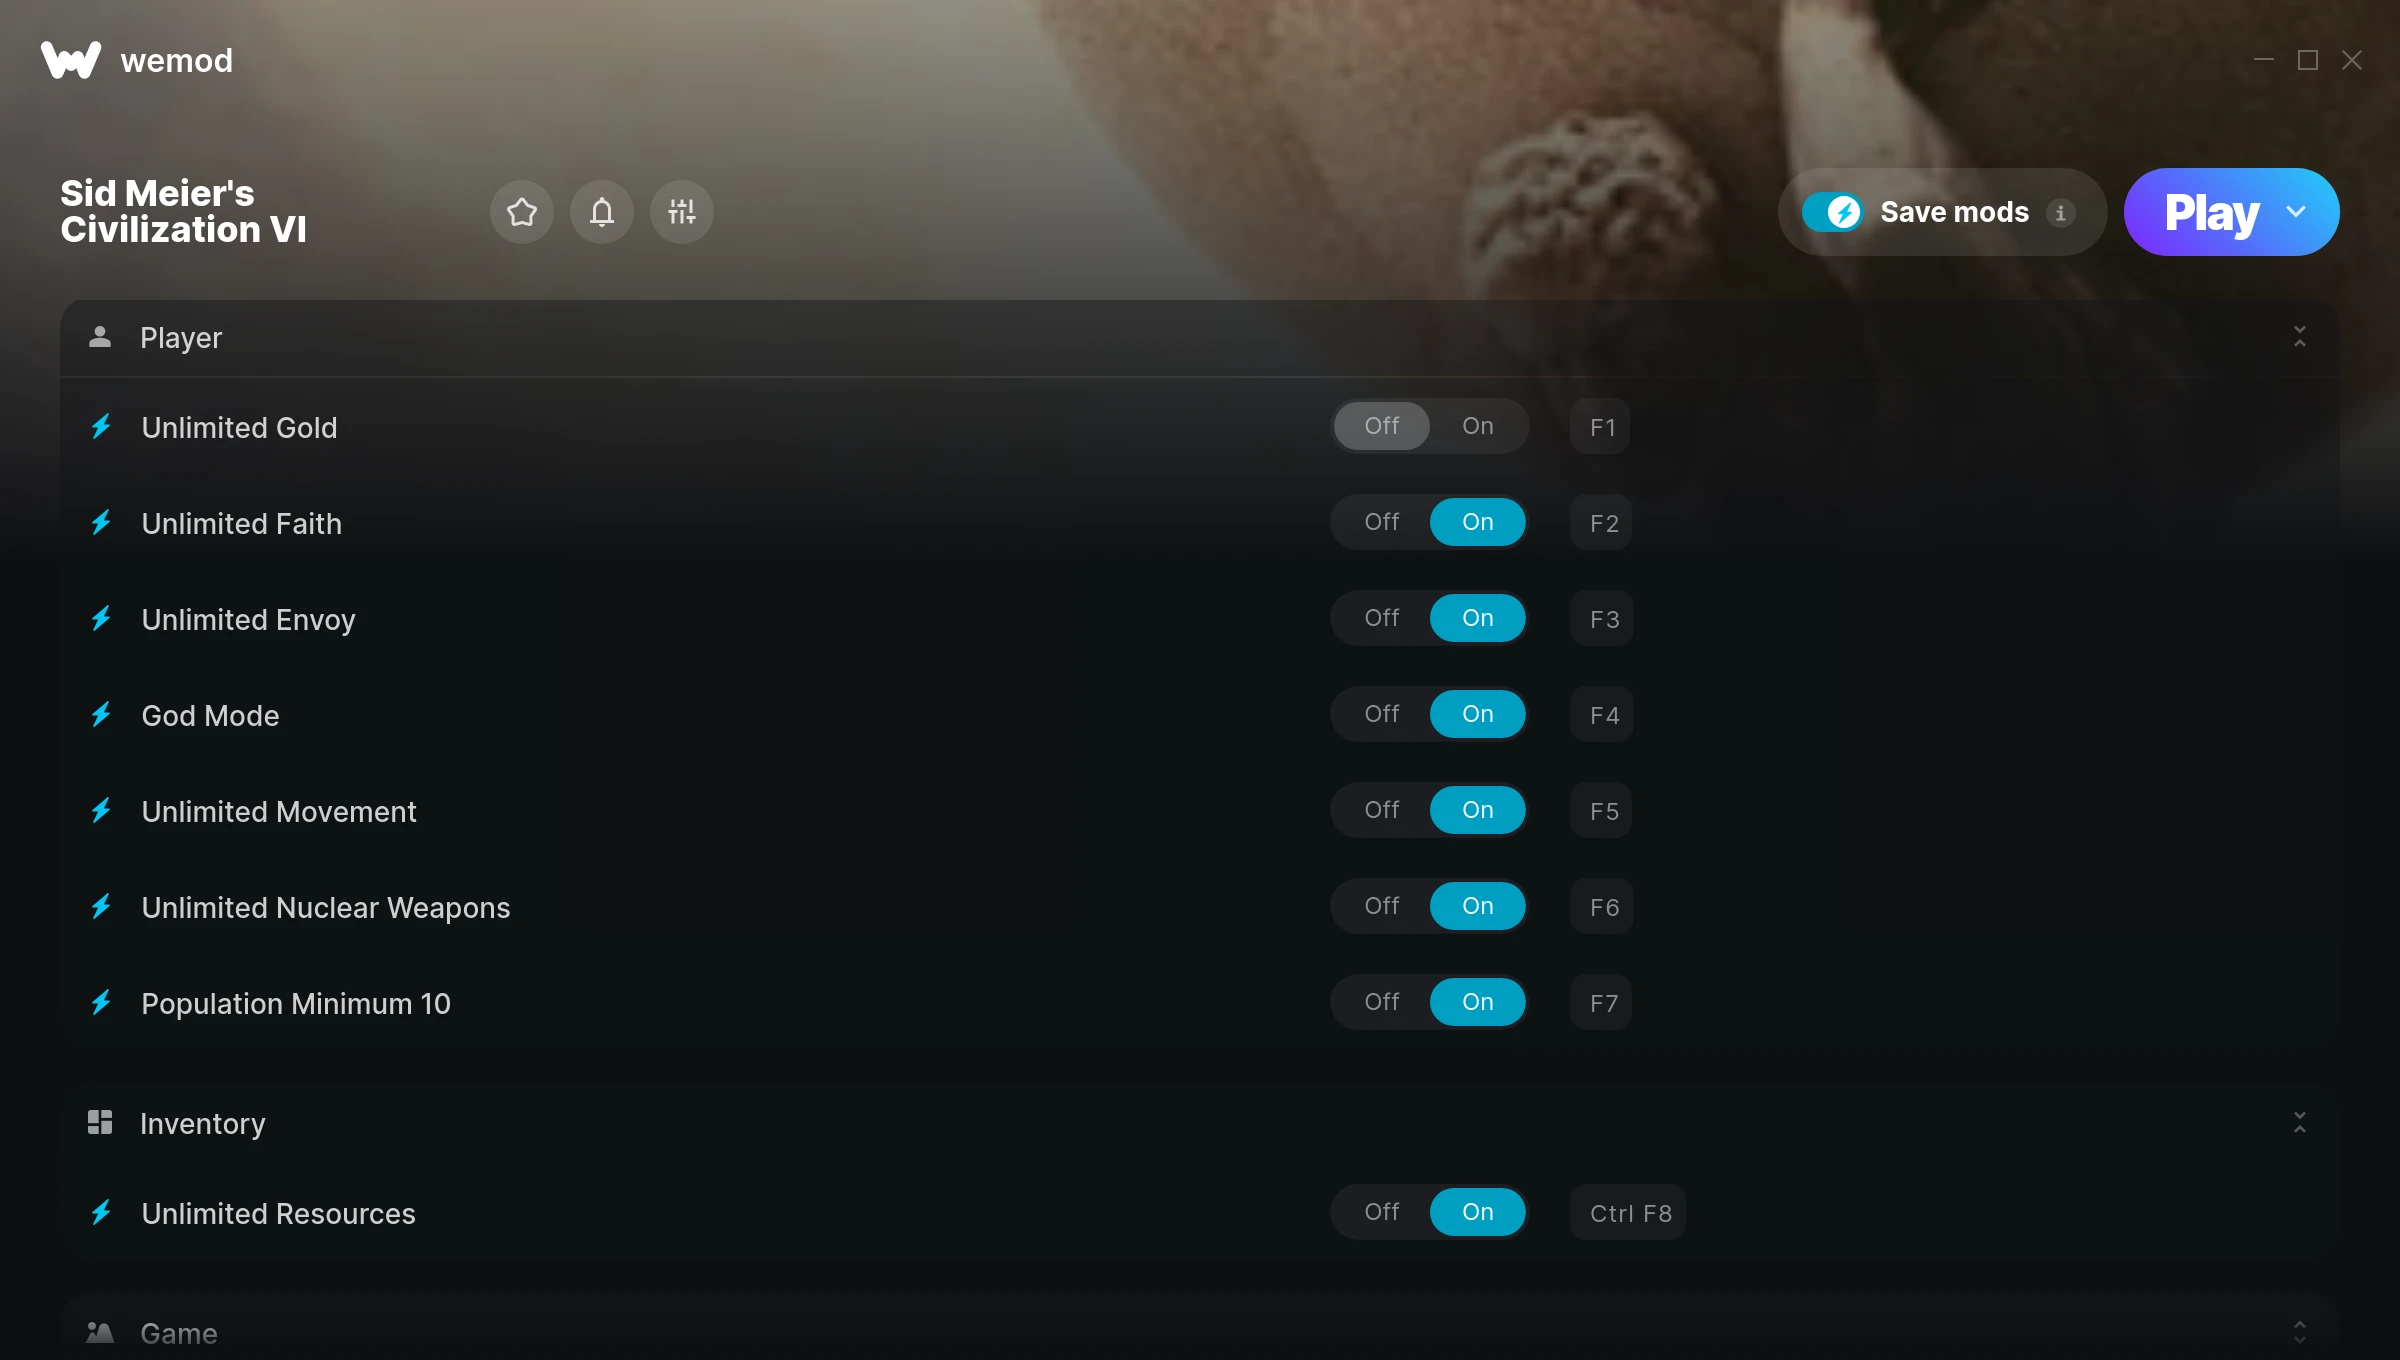Screen dimensions: 2400x1360
Task: Favorite the game with the star icon
Action: point(521,212)
